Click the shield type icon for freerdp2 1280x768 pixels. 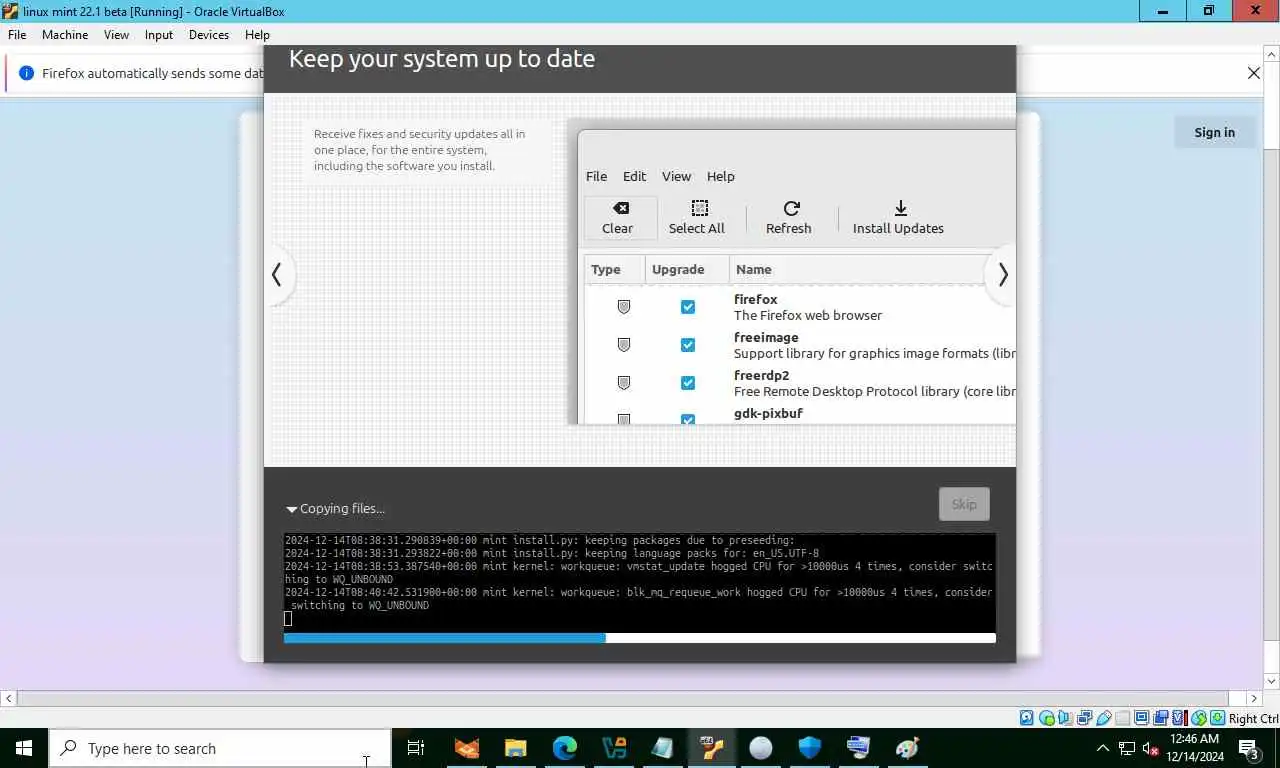[x=624, y=383]
